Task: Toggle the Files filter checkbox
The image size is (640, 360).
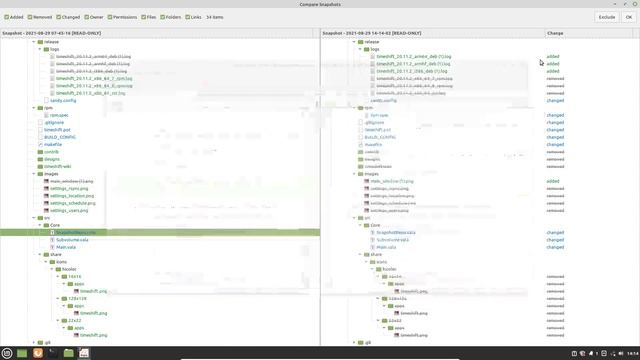Action: [144, 17]
